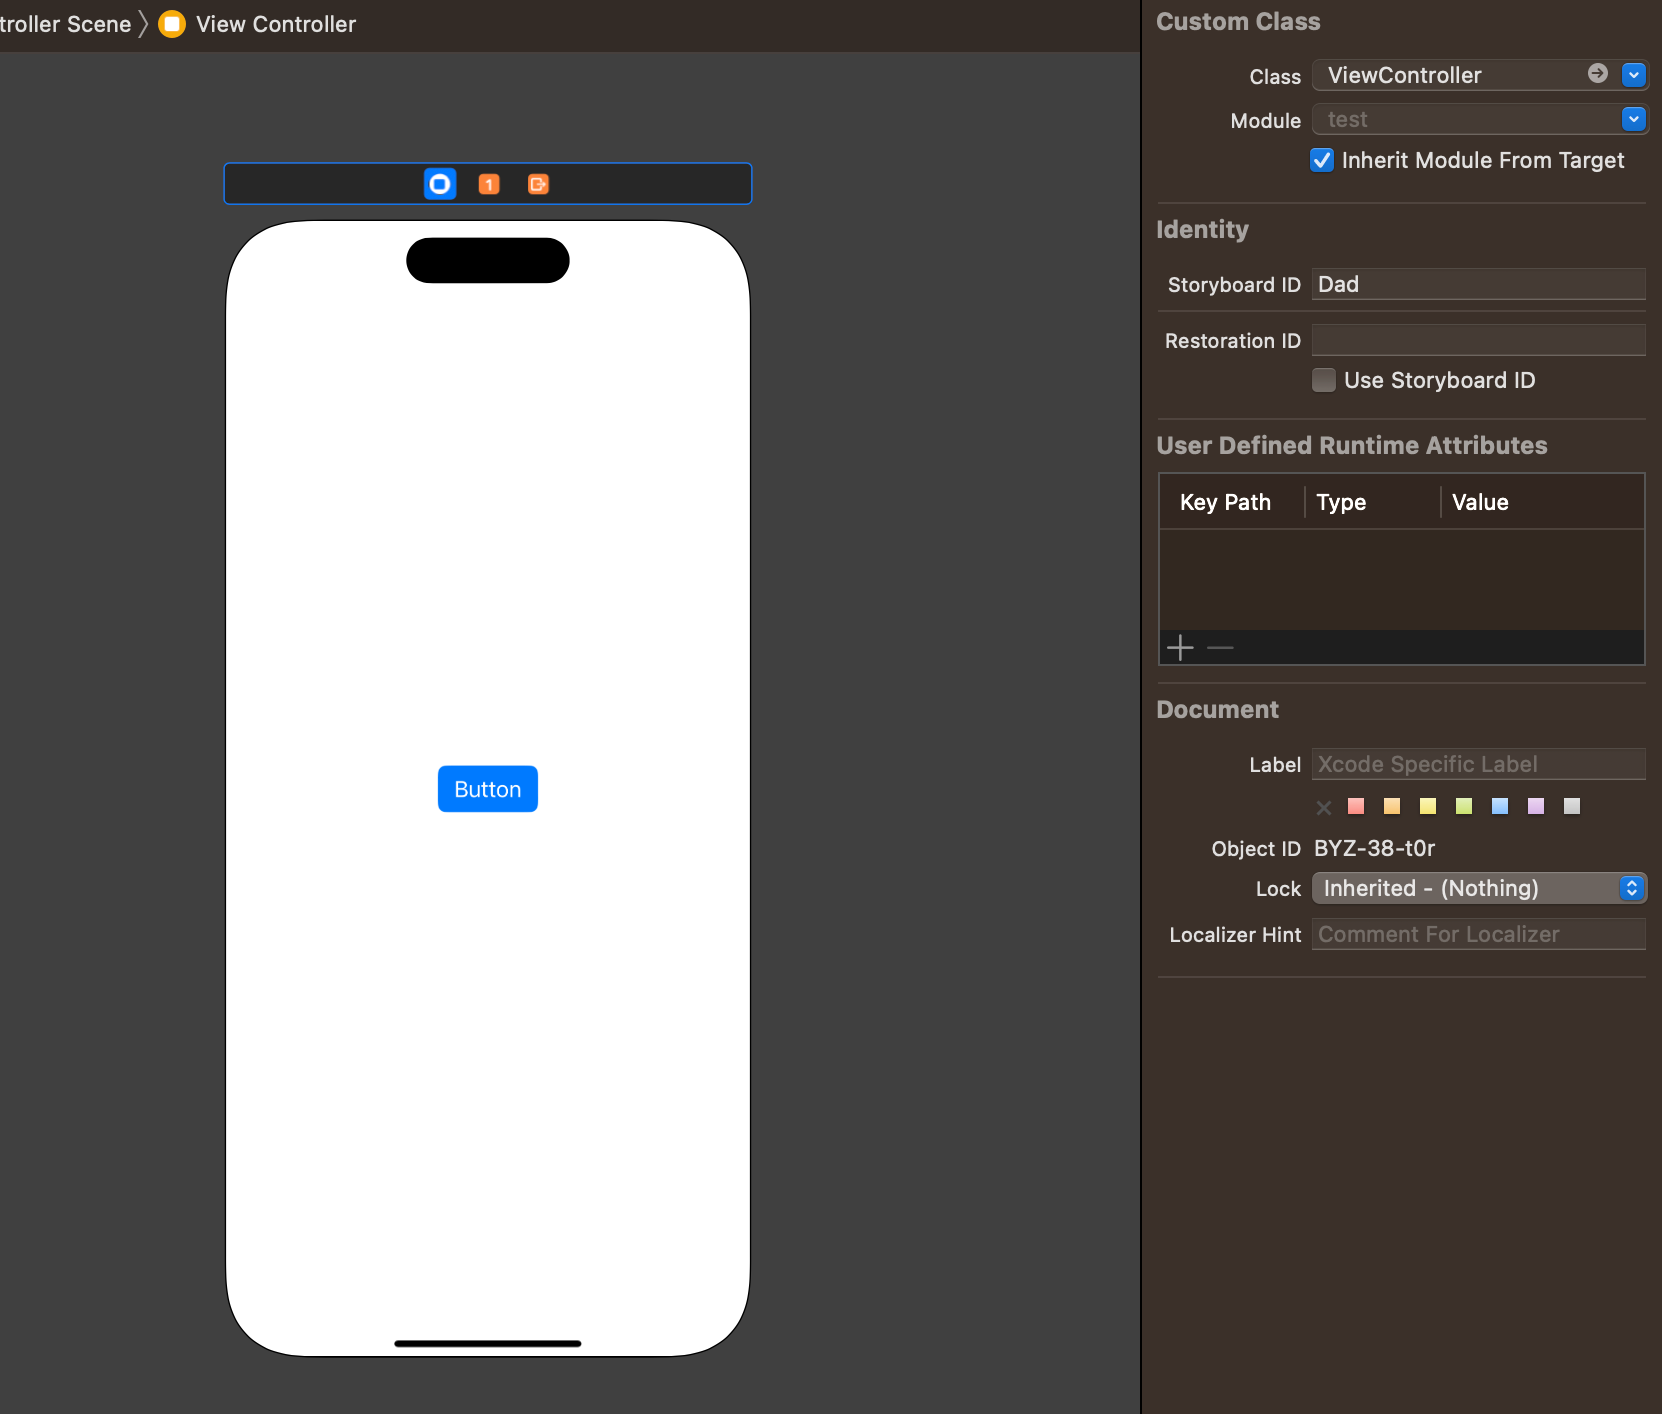The width and height of the screenshot is (1662, 1414).
Task: Click the Storyboard ID field containing Dad
Action: pyautogui.click(x=1479, y=284)
